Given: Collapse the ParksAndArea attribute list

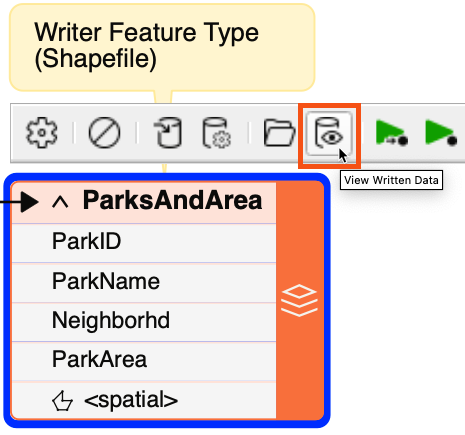Looking at the screenshot, I should click(60, 202).
